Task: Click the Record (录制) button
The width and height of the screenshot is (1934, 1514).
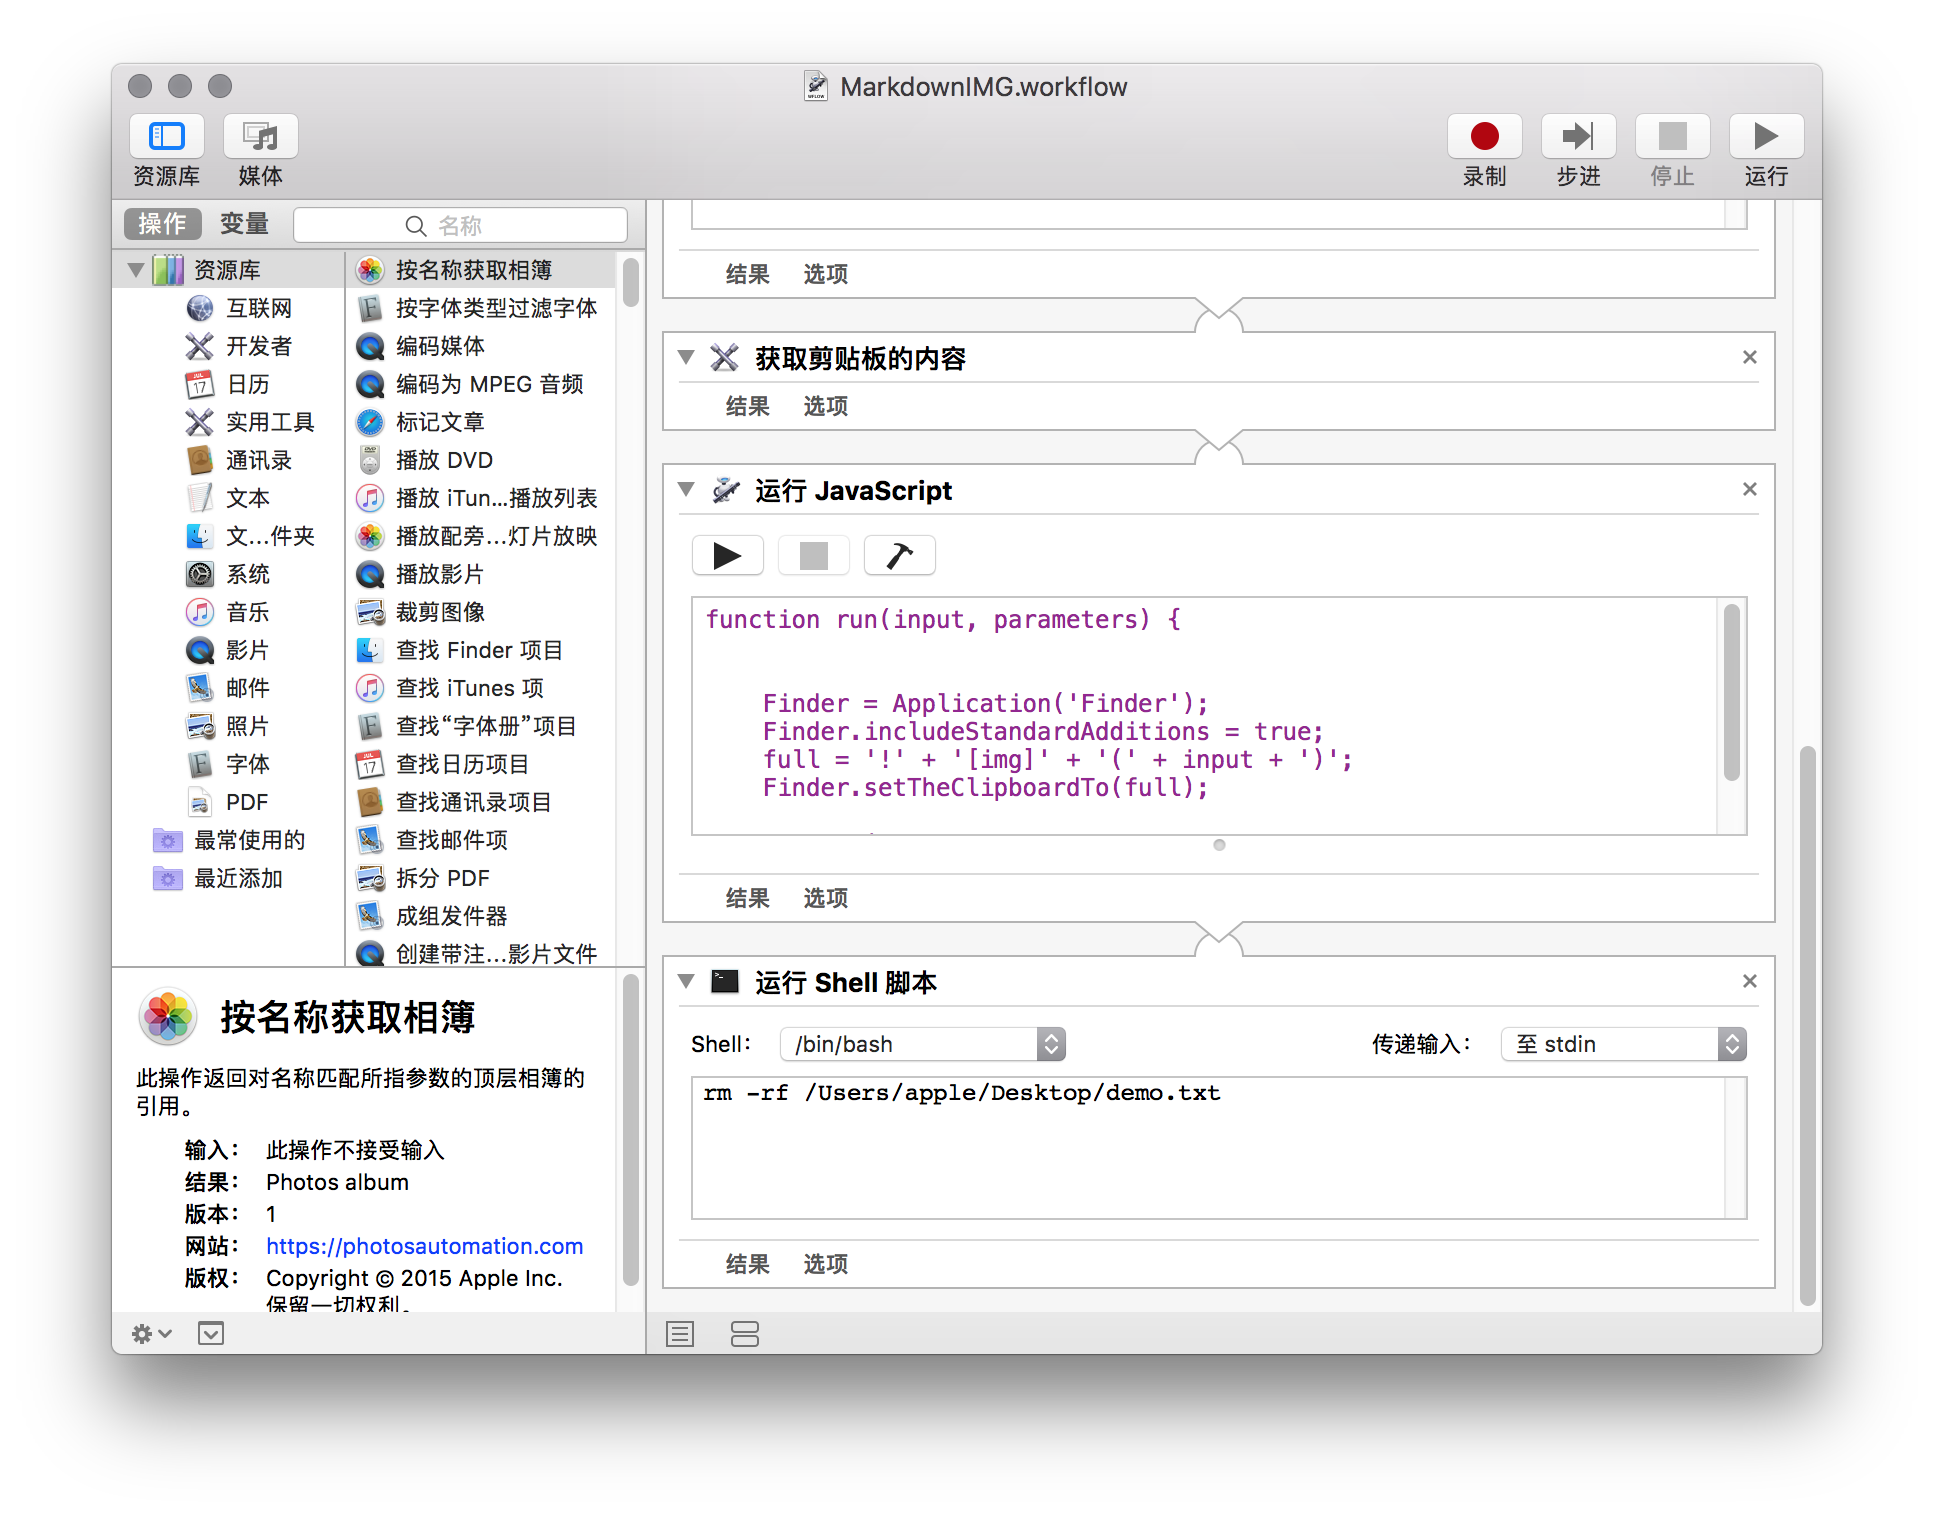Action: tap(1483, 137)
